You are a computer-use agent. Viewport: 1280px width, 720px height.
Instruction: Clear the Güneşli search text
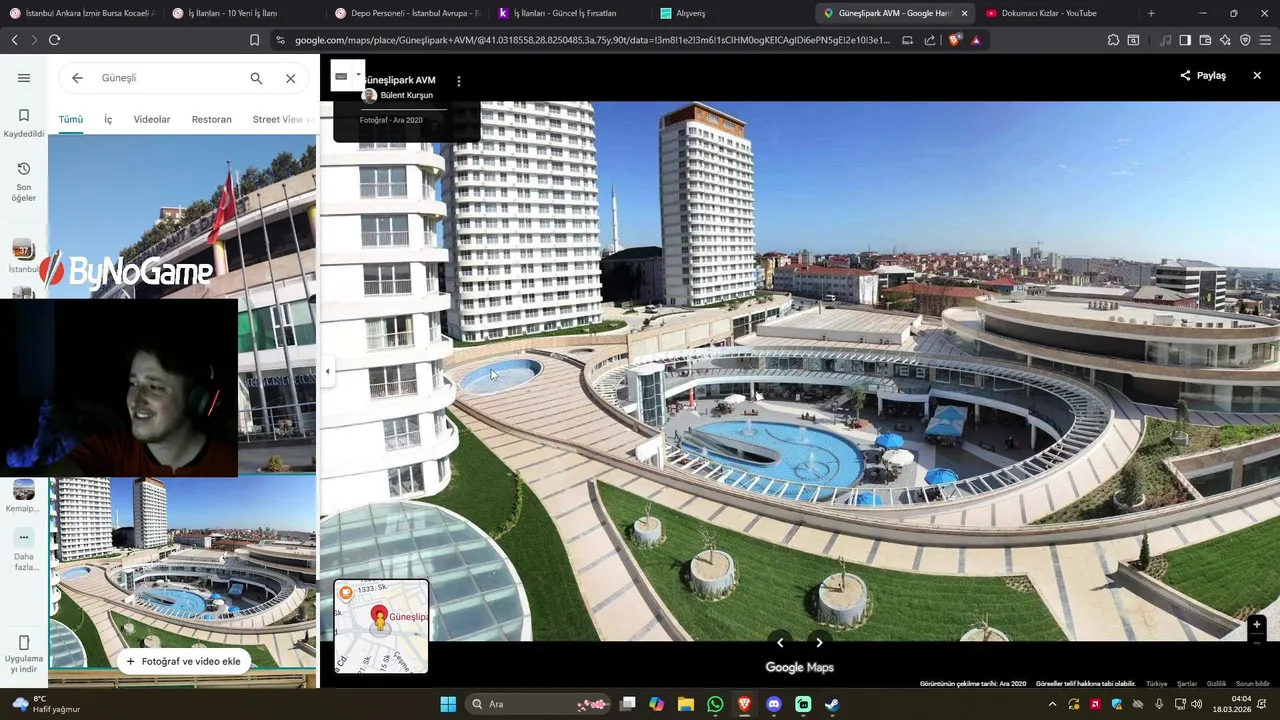click(290, 78)
